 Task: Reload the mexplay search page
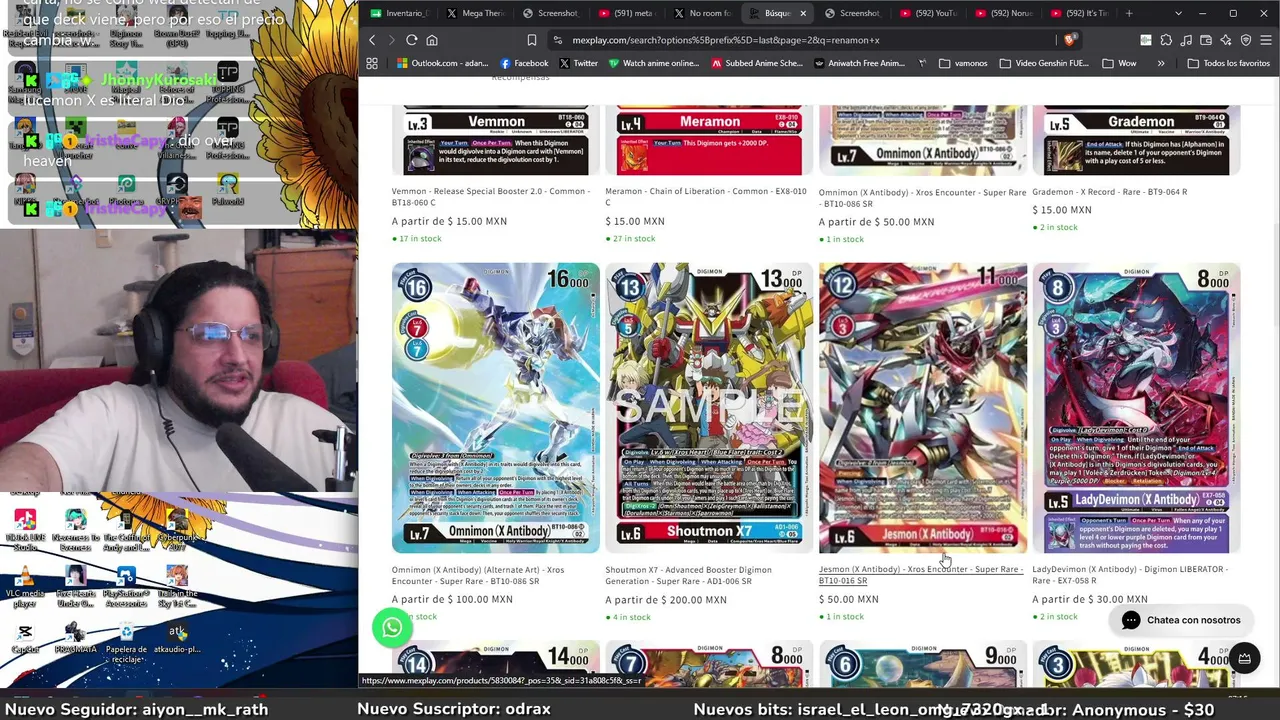411,40
